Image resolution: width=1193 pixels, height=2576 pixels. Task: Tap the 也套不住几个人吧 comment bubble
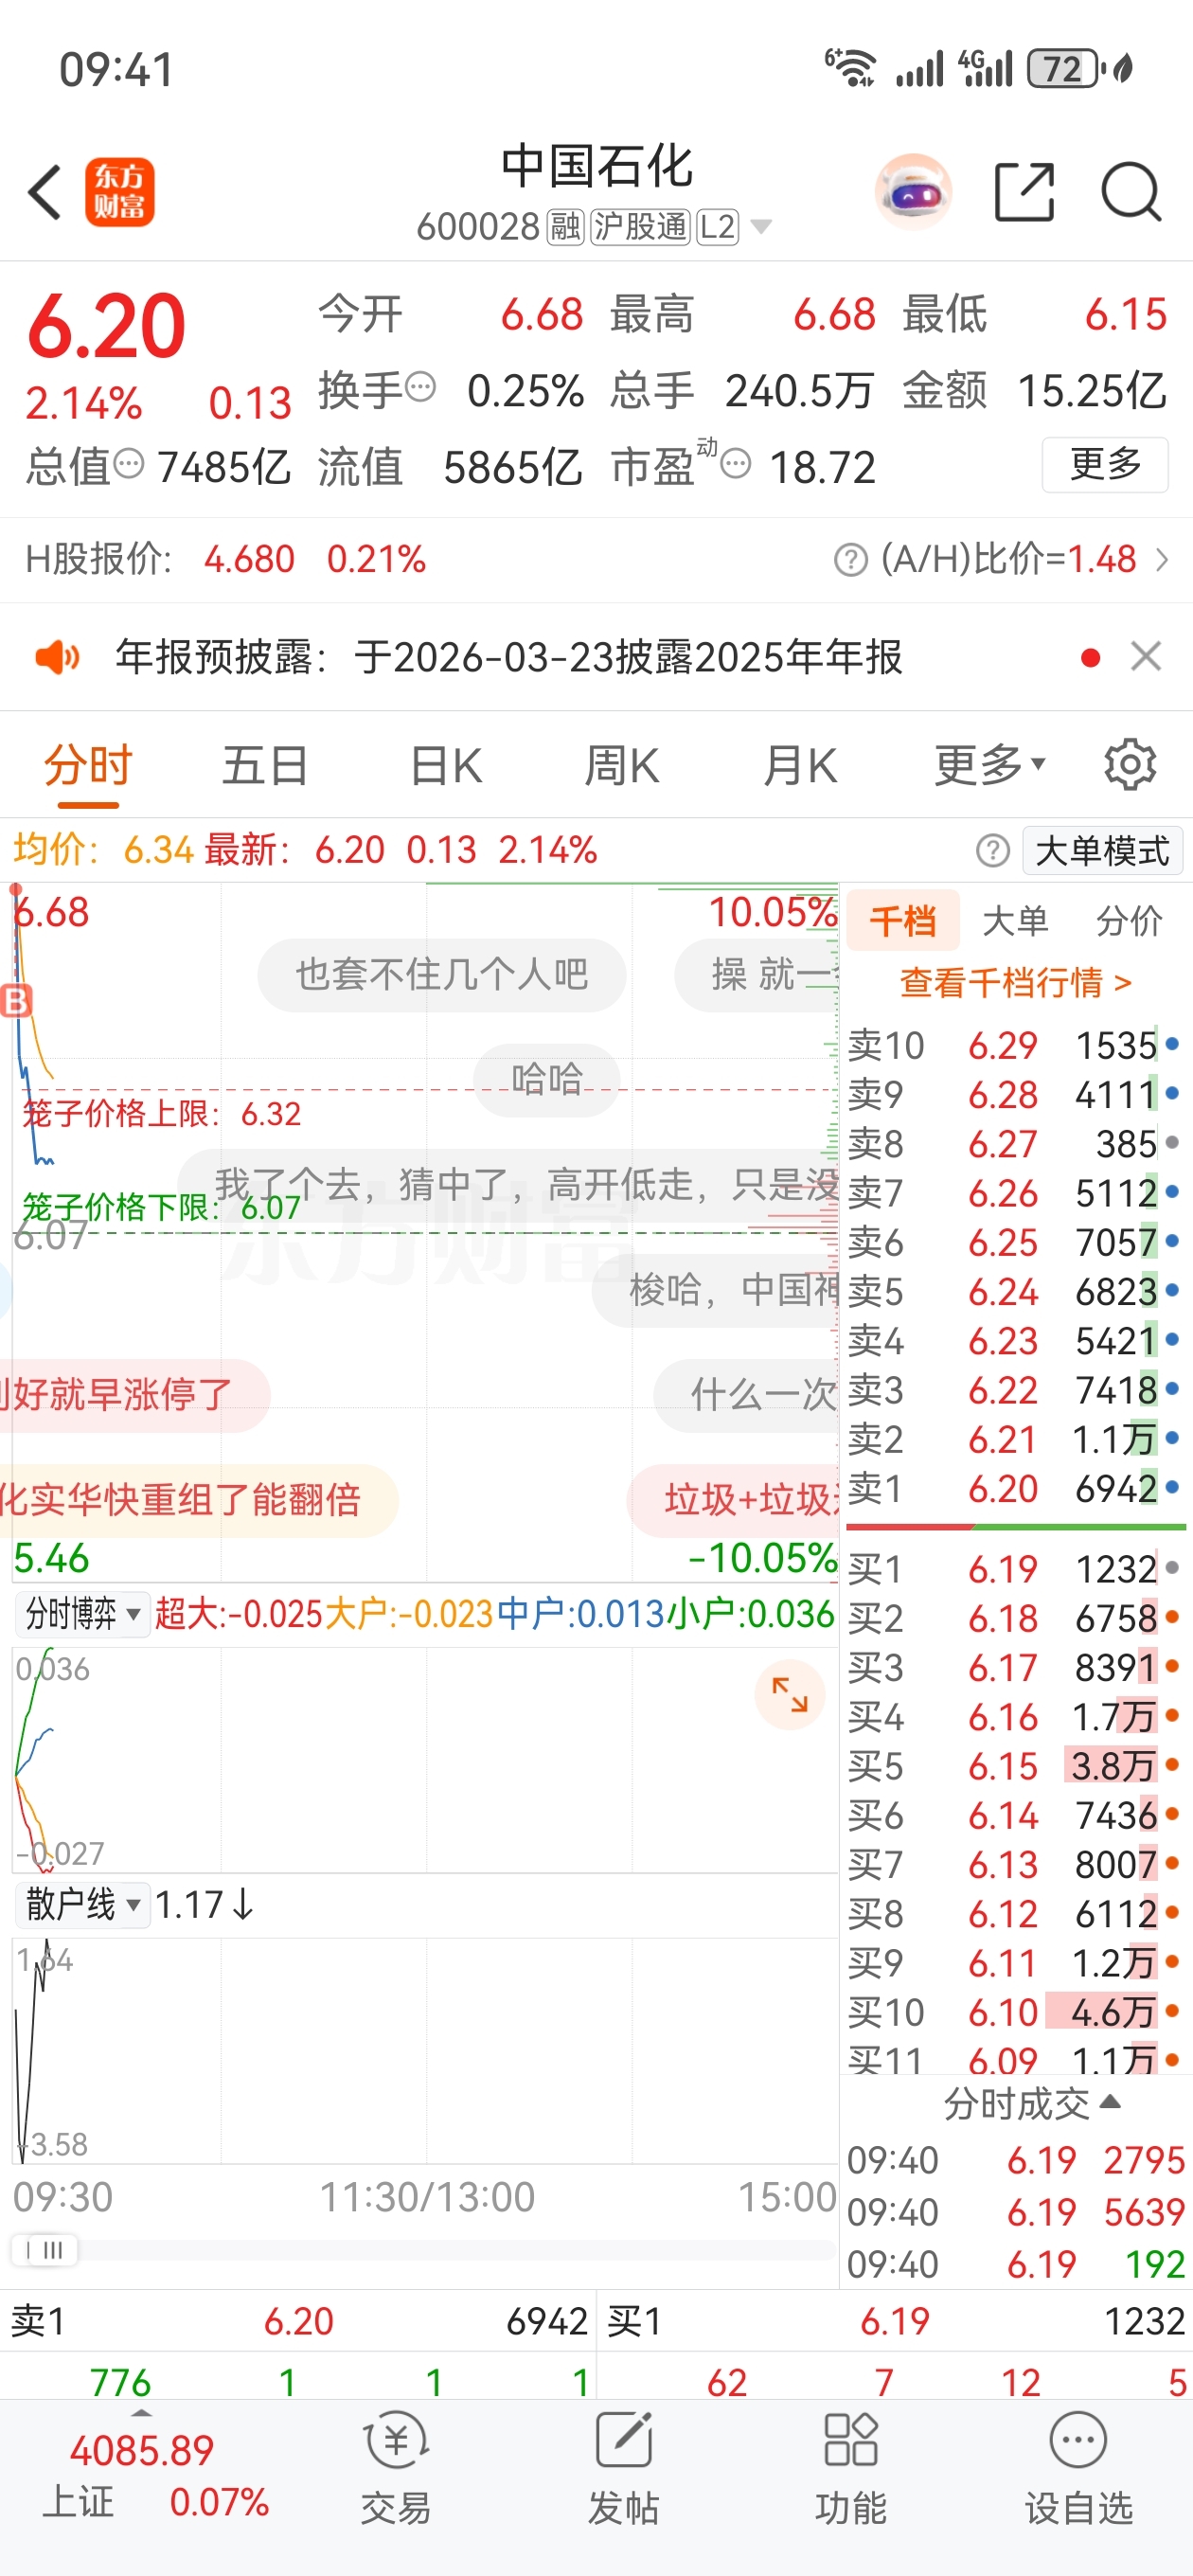pyautogui.click(x=442, y=975)
